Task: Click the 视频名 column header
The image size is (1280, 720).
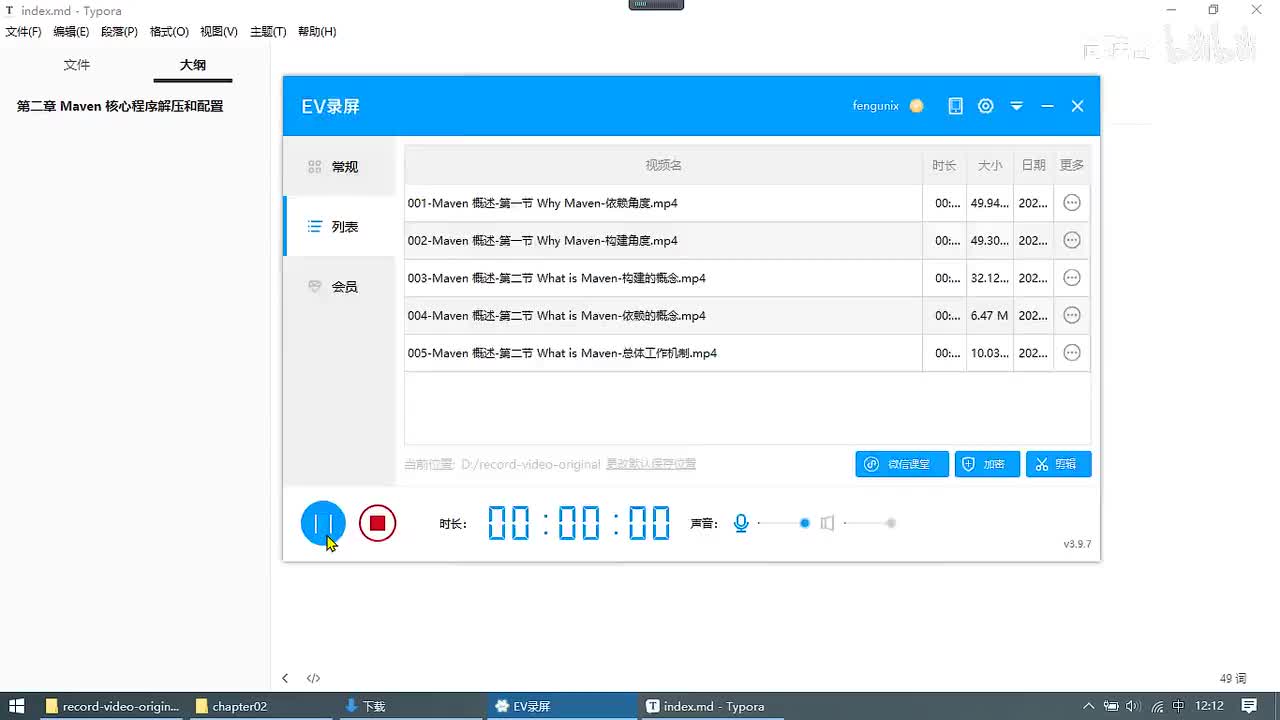Action: (663, 165)
